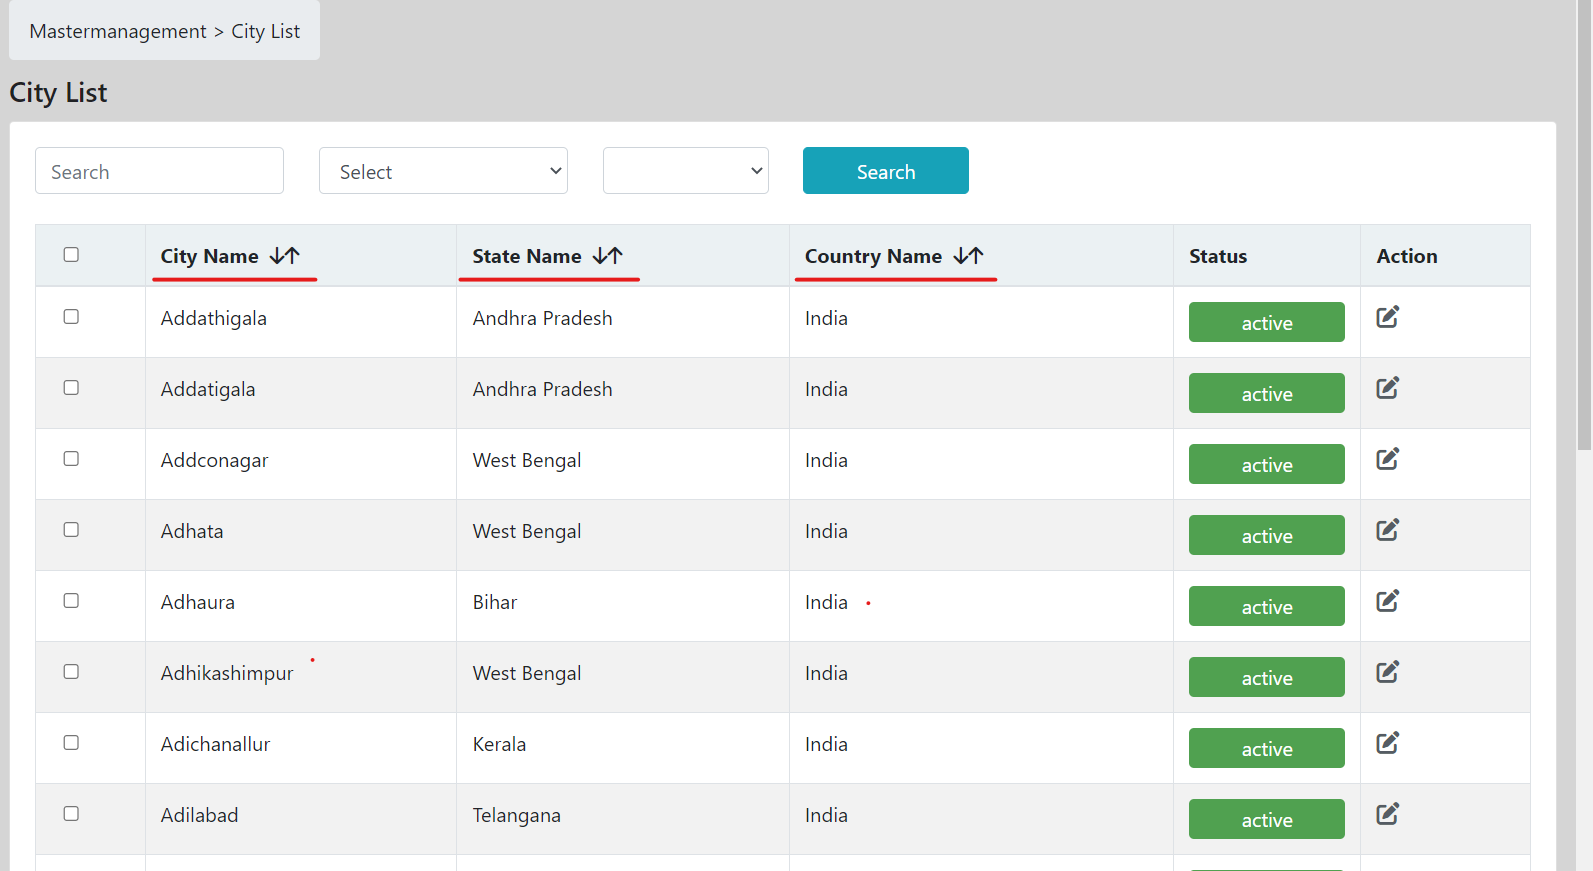Click edit icon for Adhata
Screen dimensions: 1593x871
click(1387, 530)
